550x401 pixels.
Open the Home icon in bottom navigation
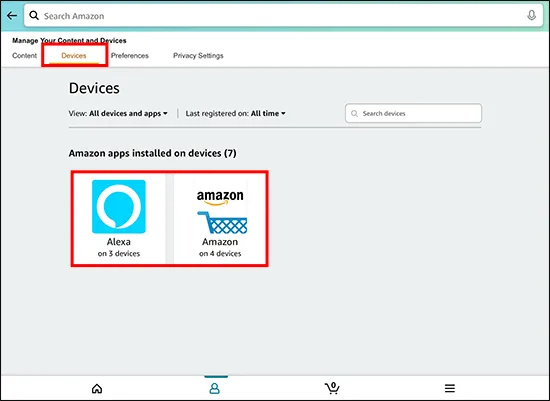(x=97, y=388)
